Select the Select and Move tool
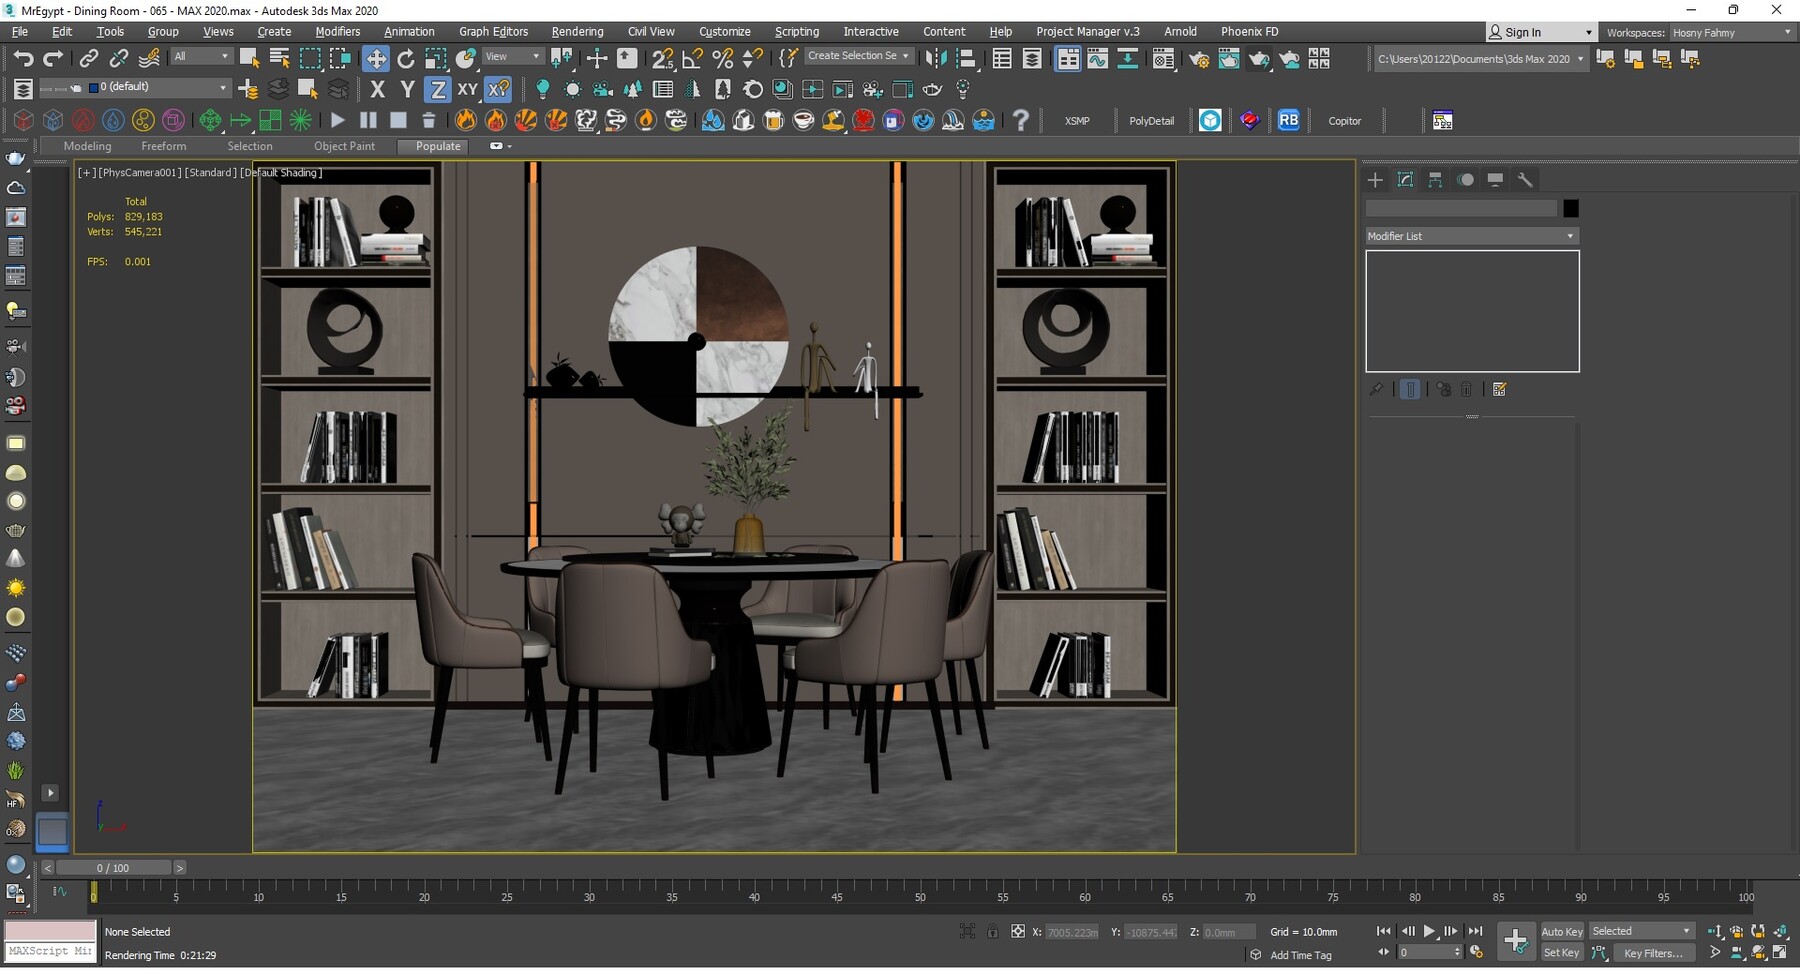1800x975 pixels. click(376, 58)
